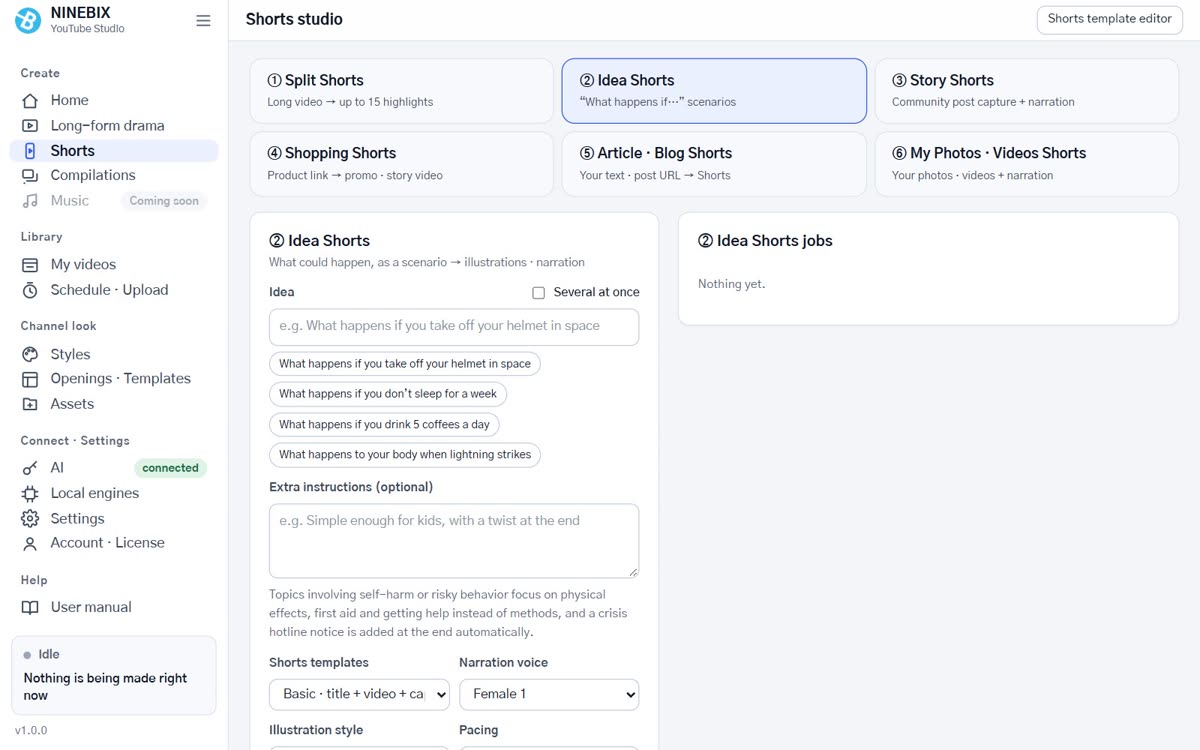1200x750 pixels.
Task: Click the Account · License person icon
Action: [30, 543]
